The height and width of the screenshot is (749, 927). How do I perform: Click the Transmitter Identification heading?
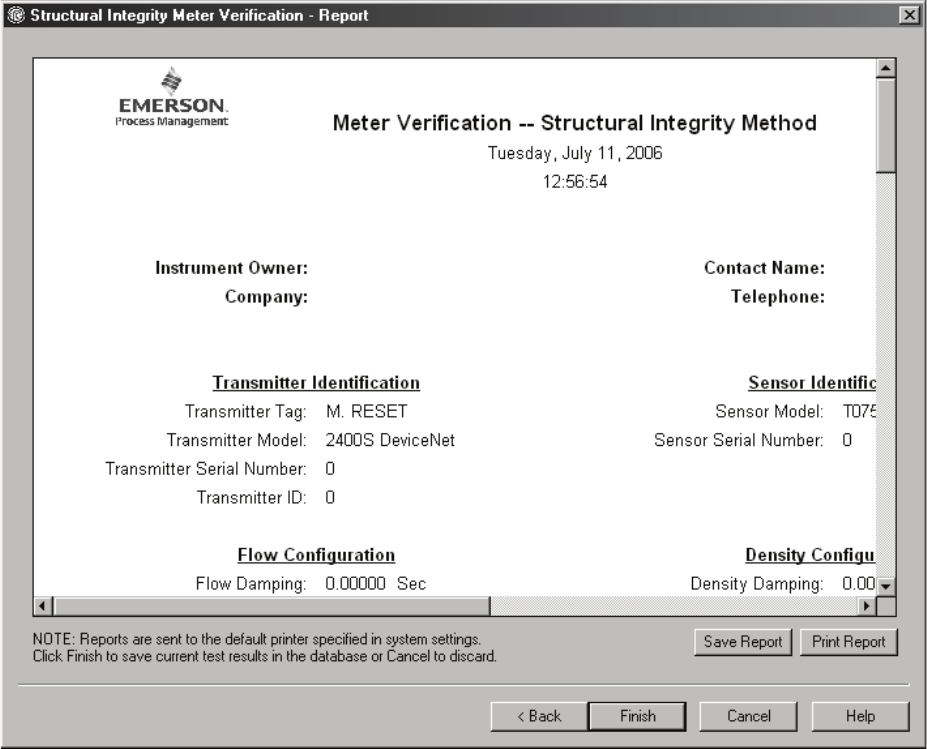[316, 382]
